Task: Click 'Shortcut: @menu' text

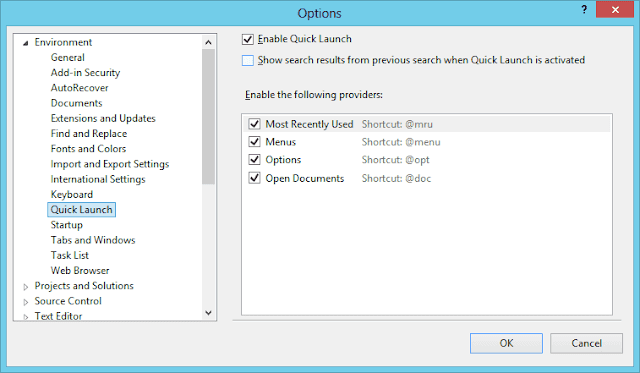Action: (x=401, y=142)
